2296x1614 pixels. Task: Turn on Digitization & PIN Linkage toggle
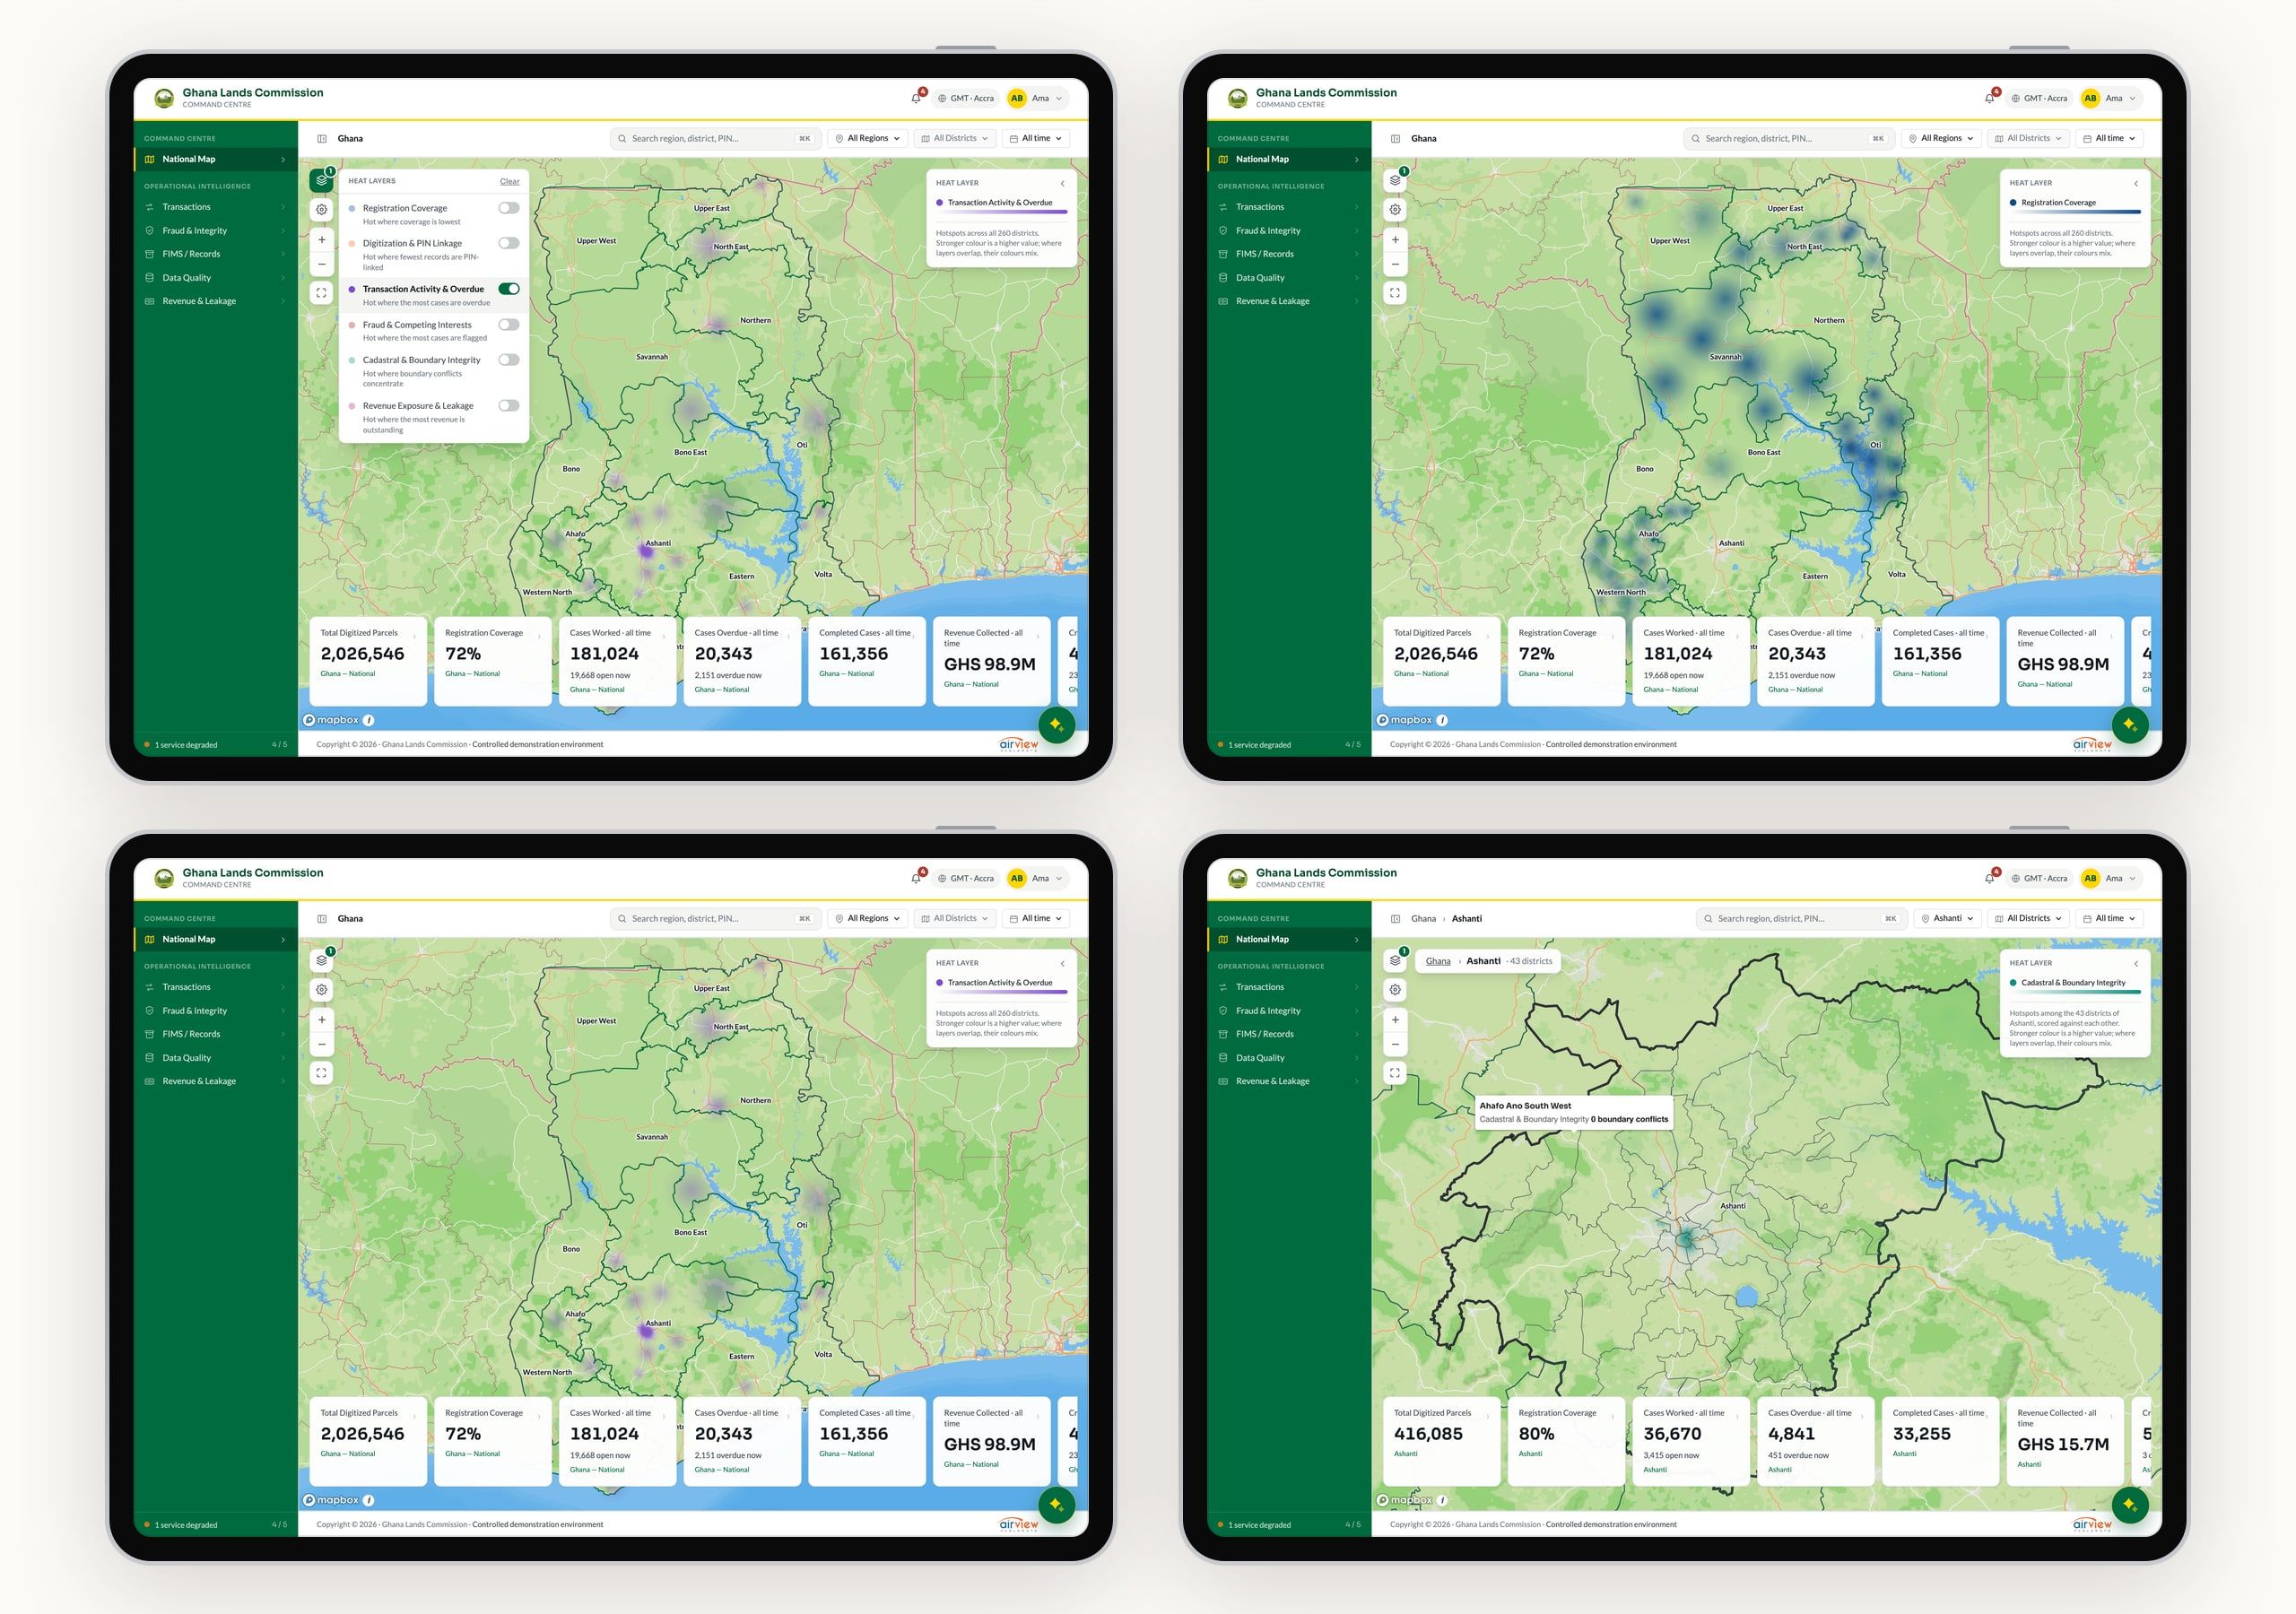[509, 243]
